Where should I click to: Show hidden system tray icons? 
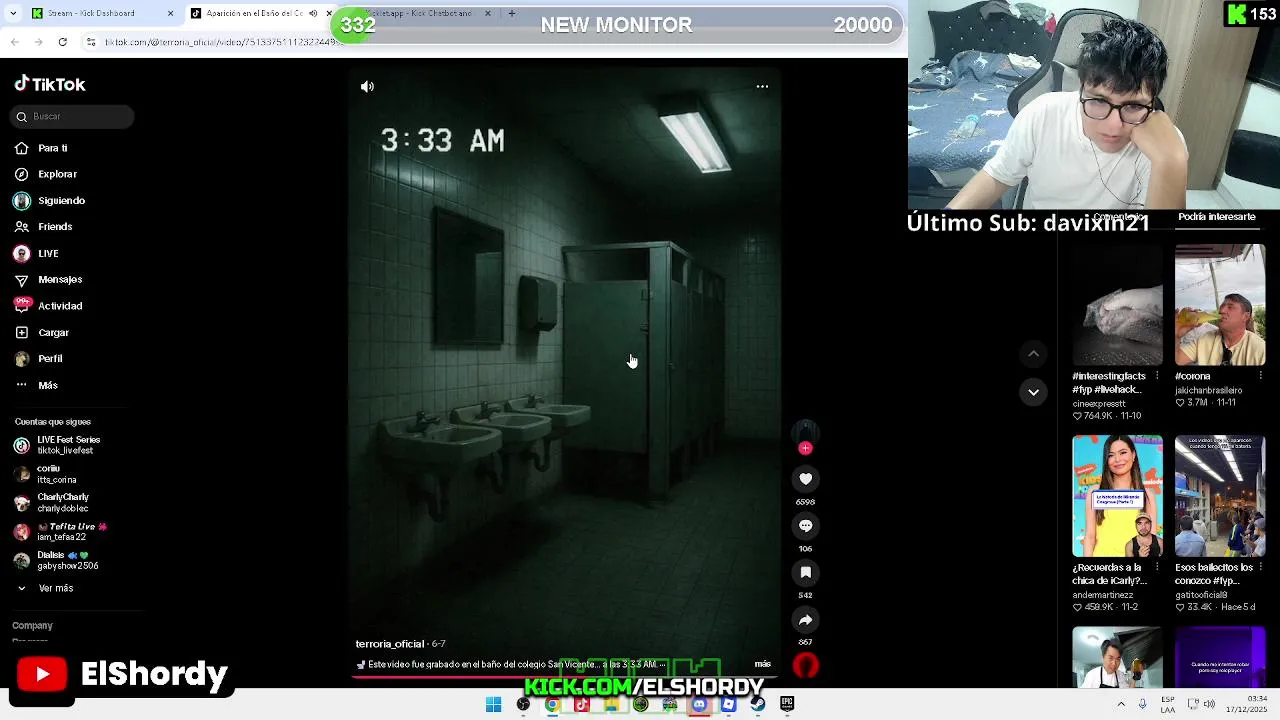click(1121, 704)
